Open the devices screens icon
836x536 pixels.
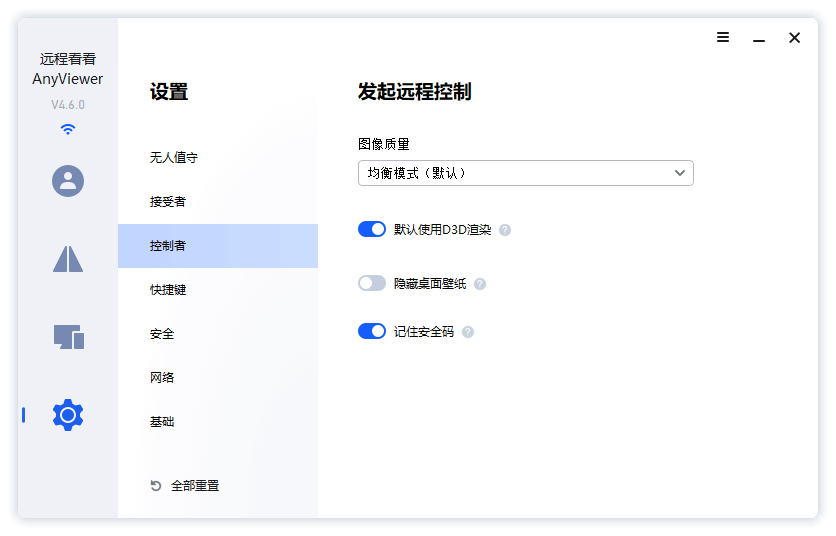[68, 337]
